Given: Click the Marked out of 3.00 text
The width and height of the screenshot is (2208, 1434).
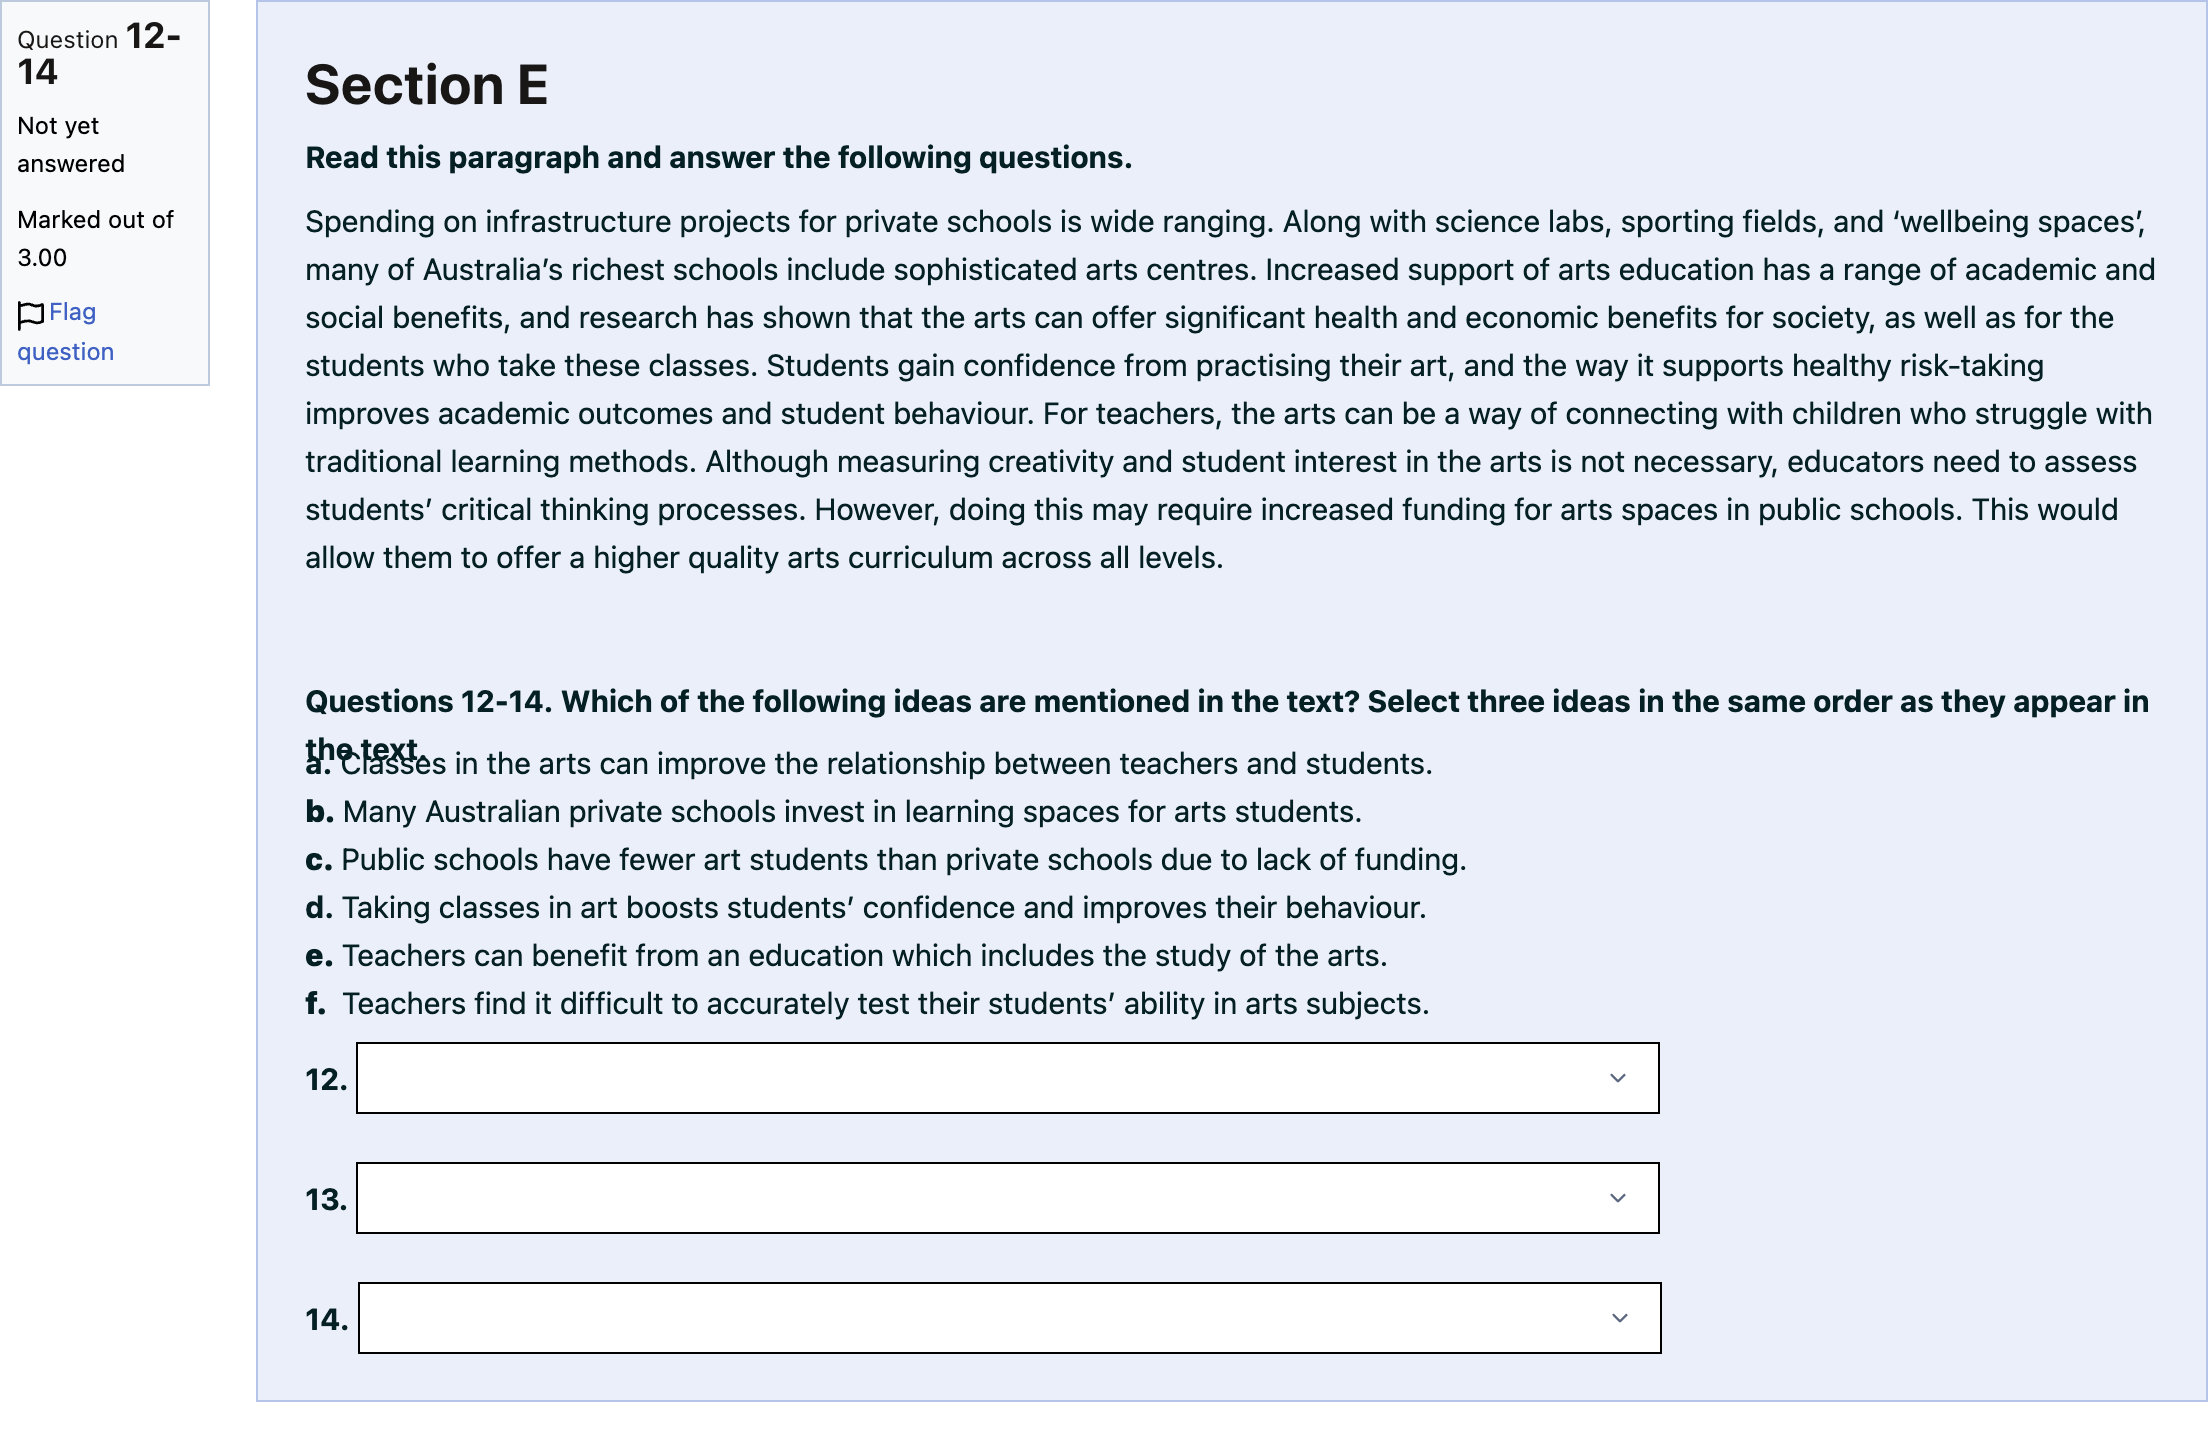Looking at the screenshot, I should [x=96, y=239].
